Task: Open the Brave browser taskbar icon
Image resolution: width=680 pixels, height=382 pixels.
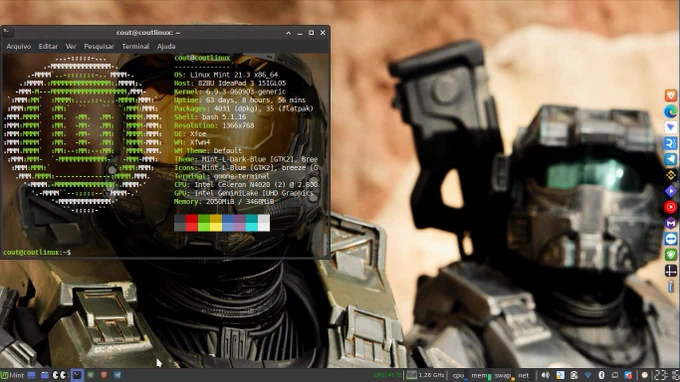Action: 104,375
